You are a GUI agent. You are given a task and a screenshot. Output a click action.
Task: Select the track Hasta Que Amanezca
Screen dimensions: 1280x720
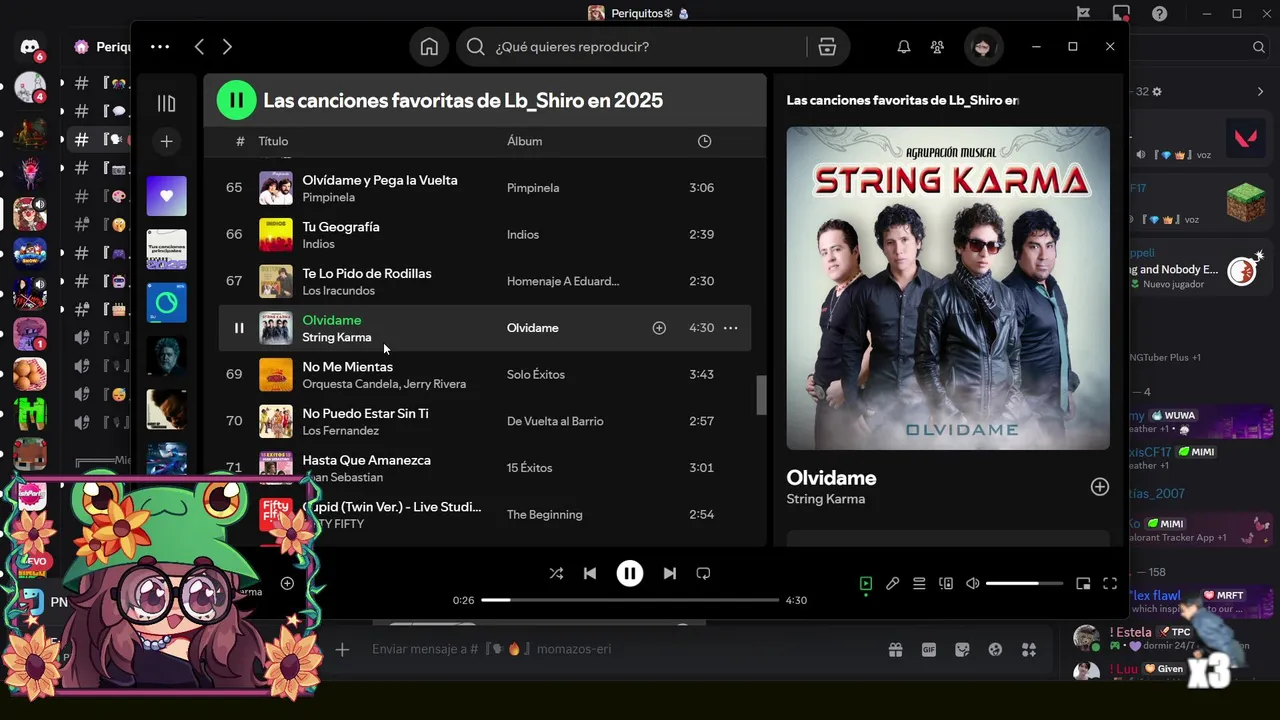(x=367, y=460)
